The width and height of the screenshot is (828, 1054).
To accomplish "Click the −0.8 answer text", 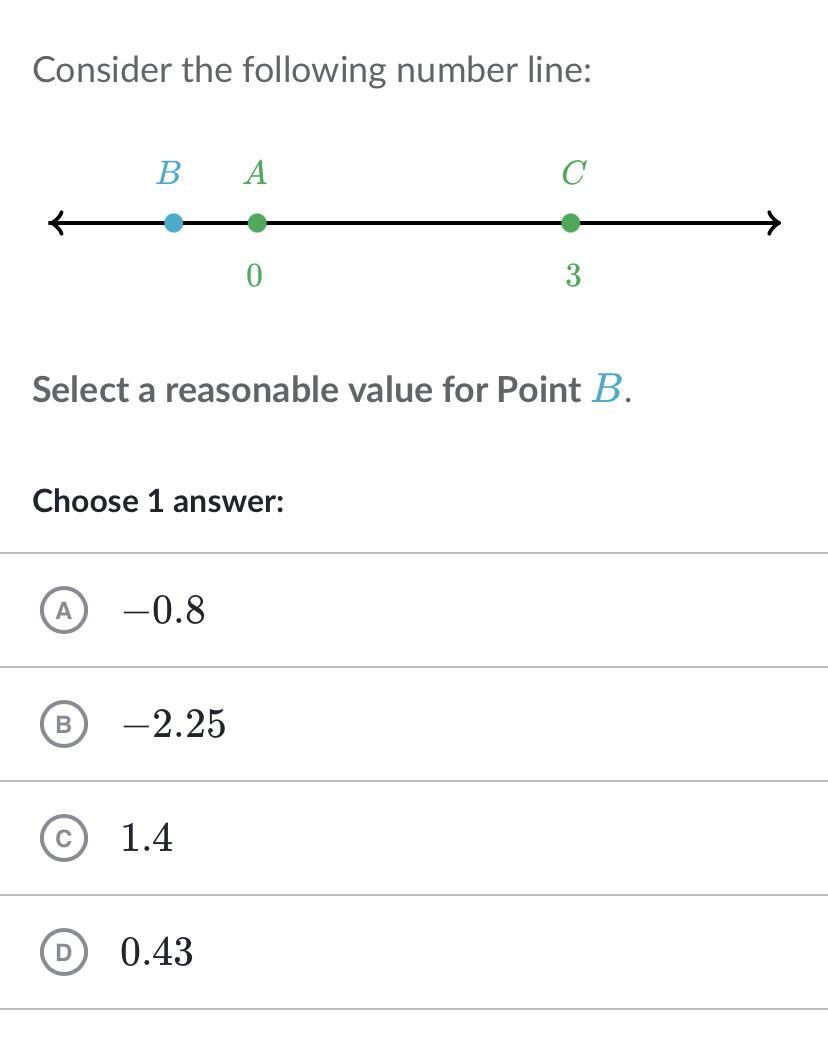I will coord(163,610).
